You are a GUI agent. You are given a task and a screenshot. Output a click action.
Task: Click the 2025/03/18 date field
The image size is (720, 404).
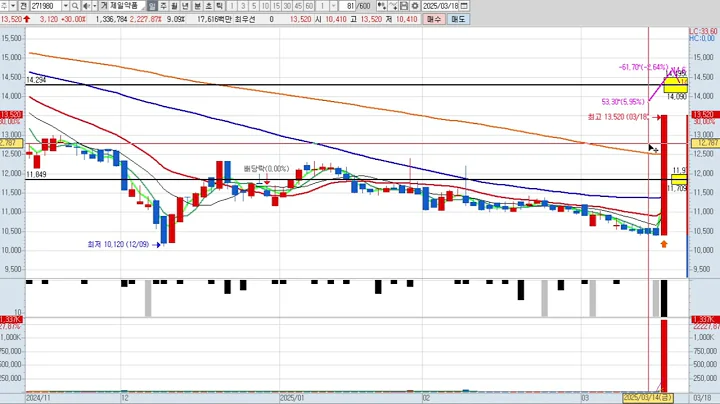tap(440, 6)
